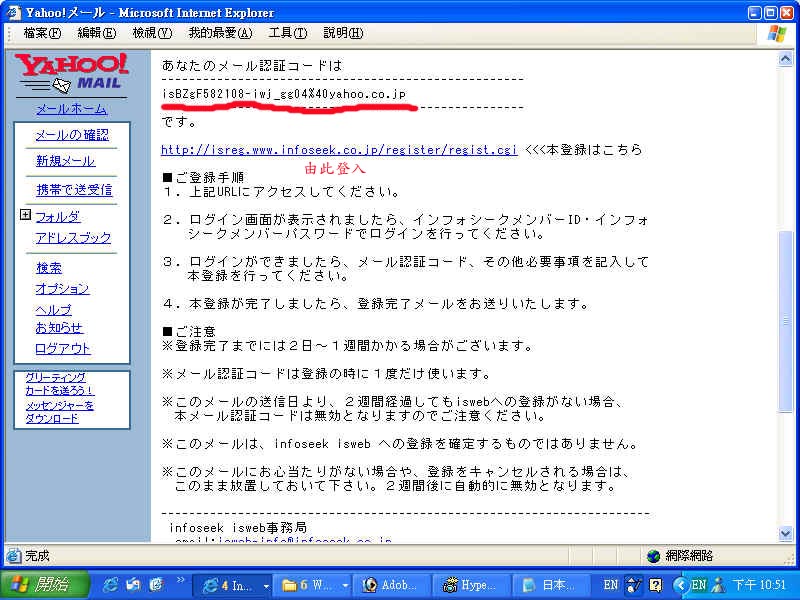Click the scroll down arrow

tap(786, 534)
